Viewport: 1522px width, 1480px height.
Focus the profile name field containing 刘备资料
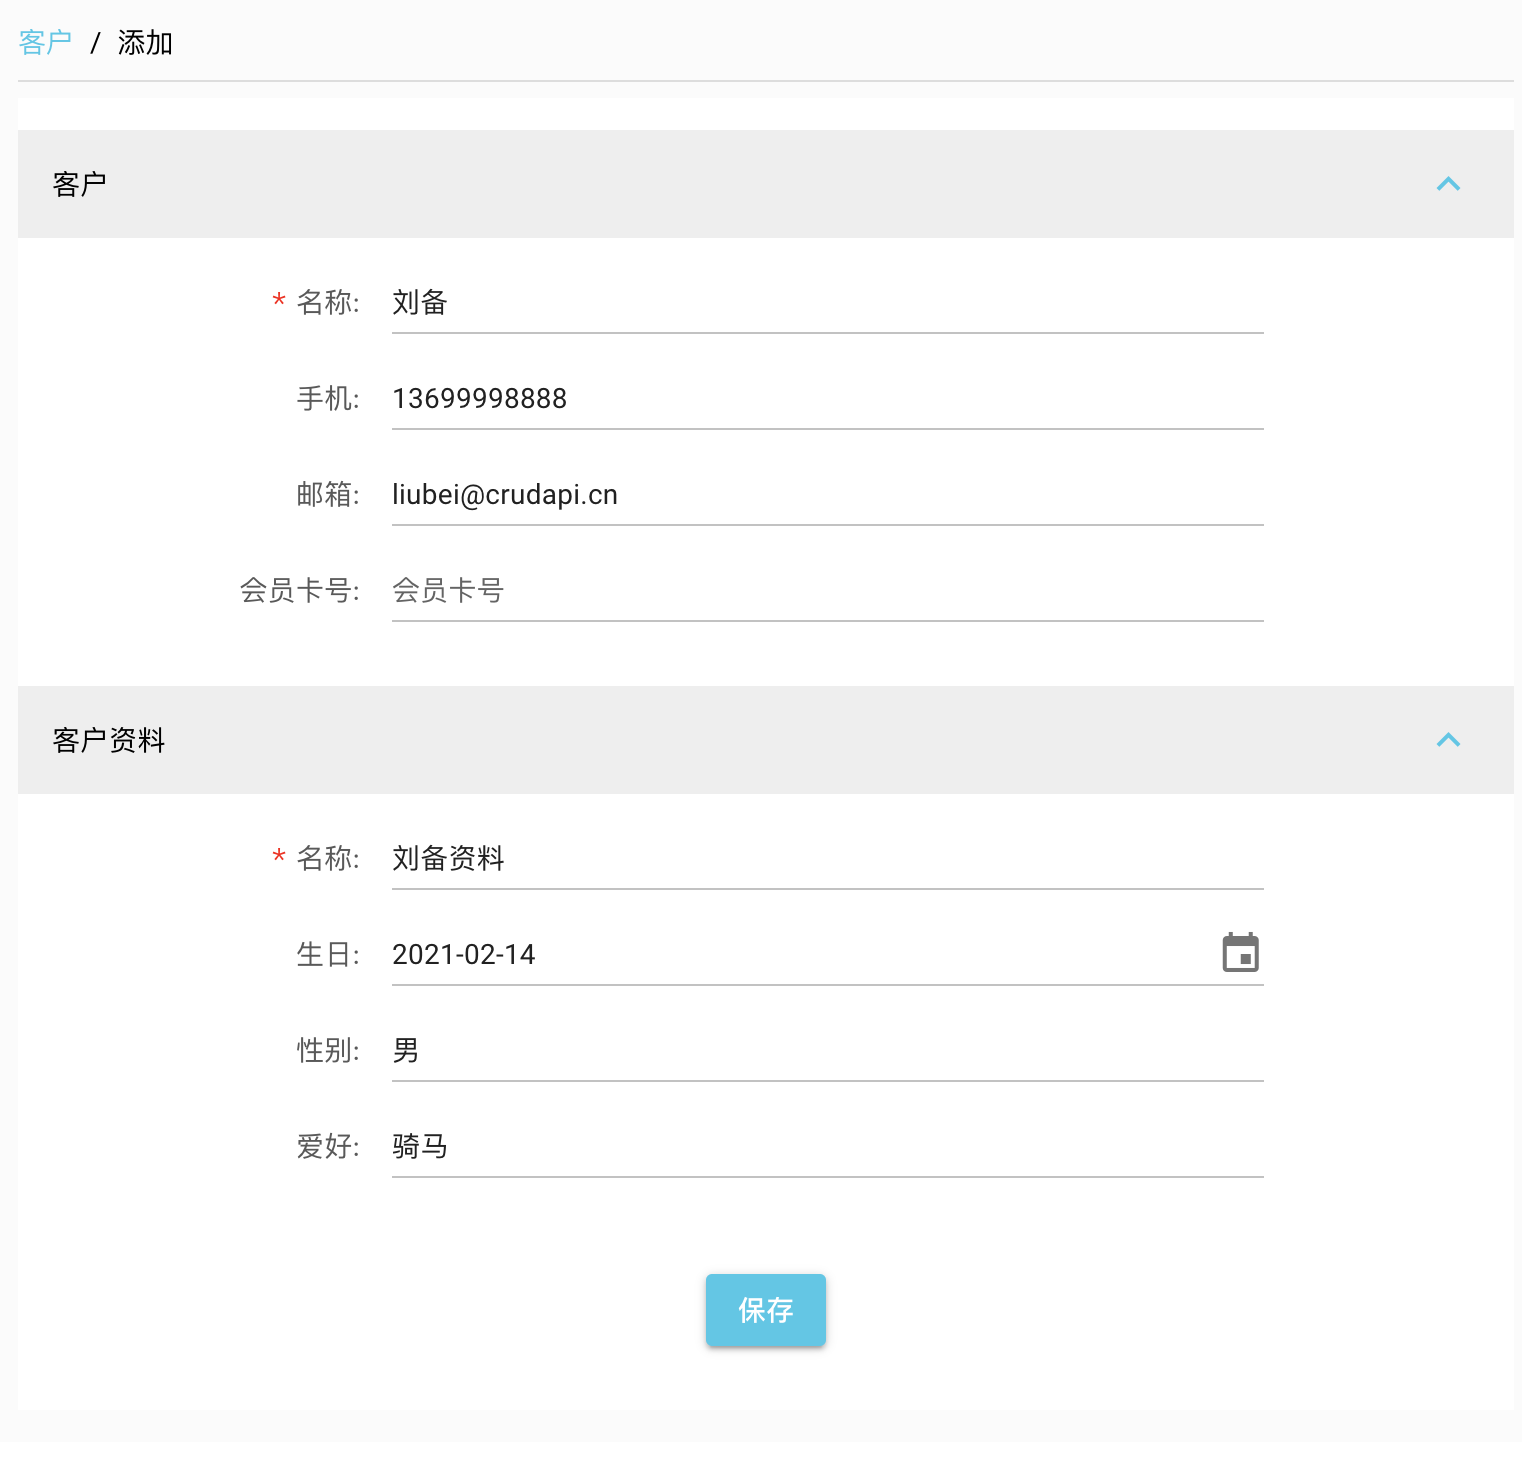[826, 858]
